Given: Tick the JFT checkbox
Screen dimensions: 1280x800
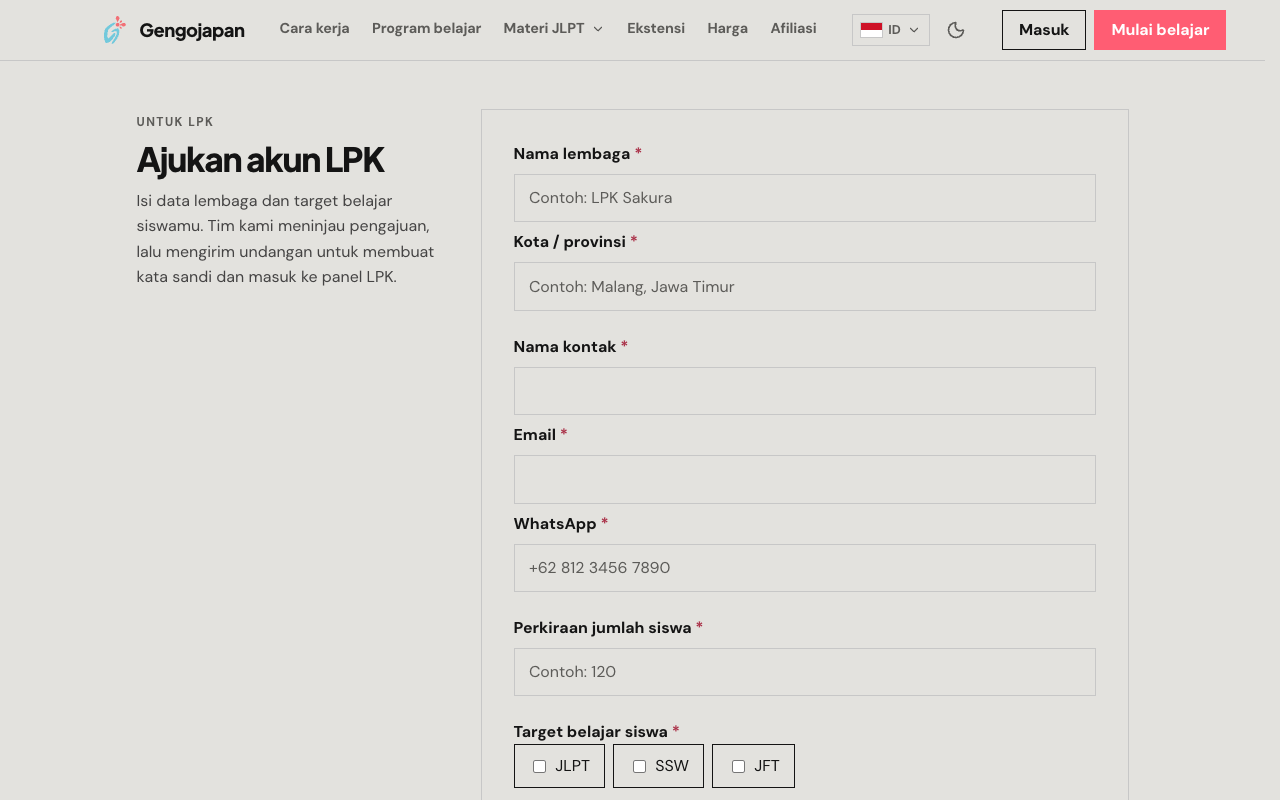Looking at the screenshot, I should coord(738,766).
